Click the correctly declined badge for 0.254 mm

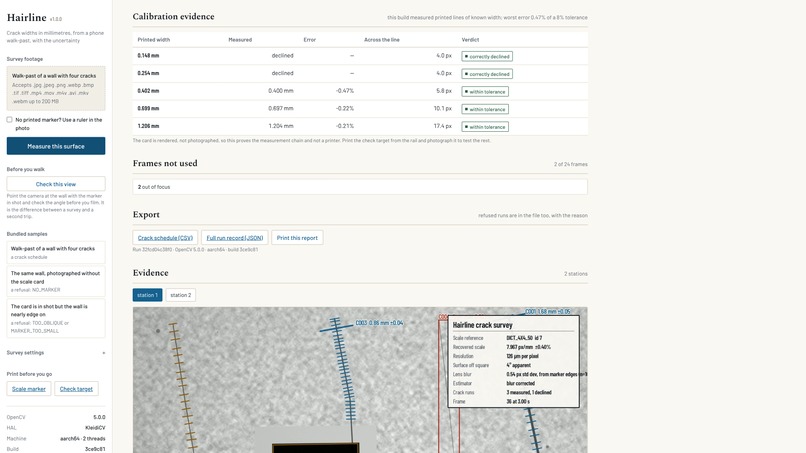coord(487,74)
